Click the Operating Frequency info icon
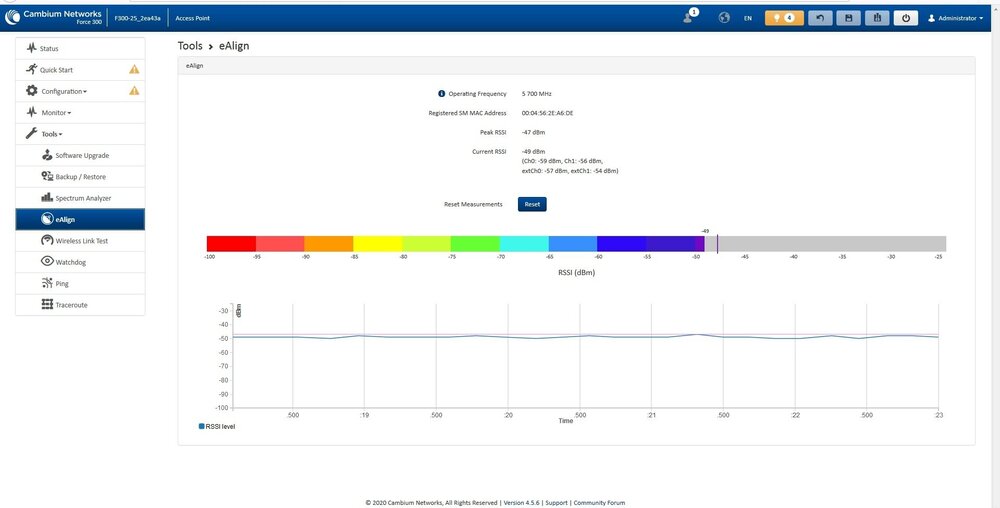Screen dimensions: 1000x508 click(442, 94)
